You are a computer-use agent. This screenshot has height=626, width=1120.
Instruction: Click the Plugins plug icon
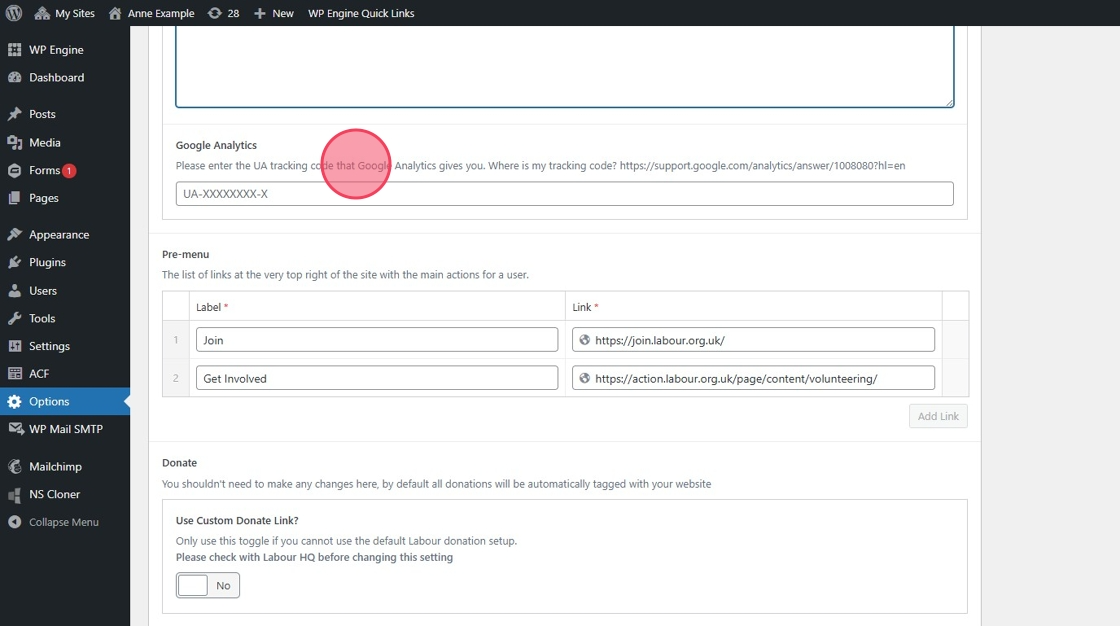pos(15,262)
